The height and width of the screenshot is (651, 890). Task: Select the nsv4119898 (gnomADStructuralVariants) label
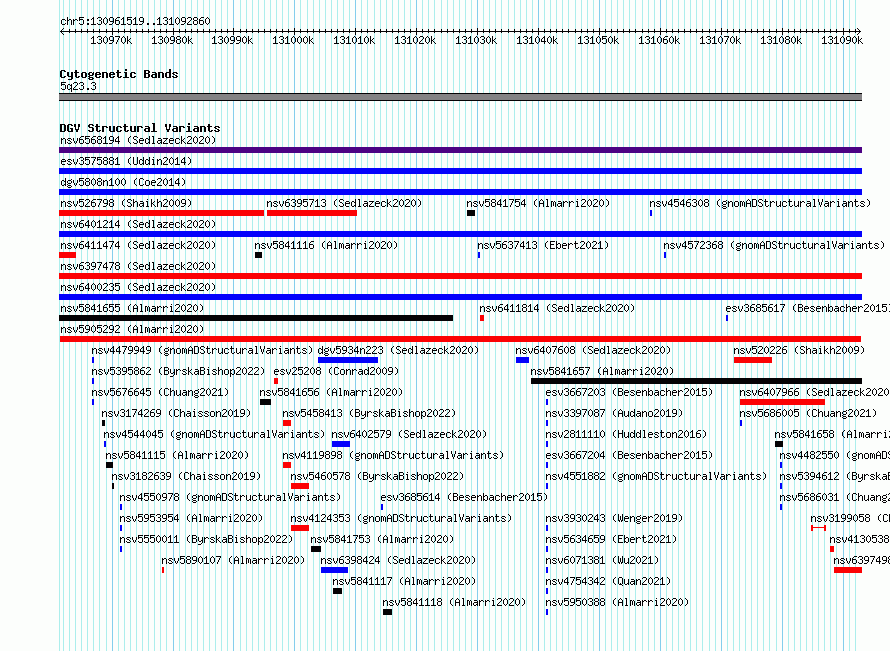tap(393, 455)
